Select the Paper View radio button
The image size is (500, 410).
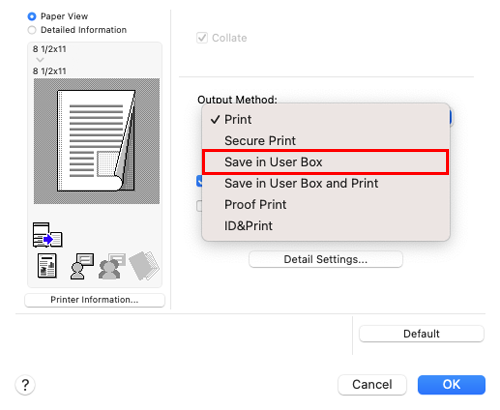32,16
